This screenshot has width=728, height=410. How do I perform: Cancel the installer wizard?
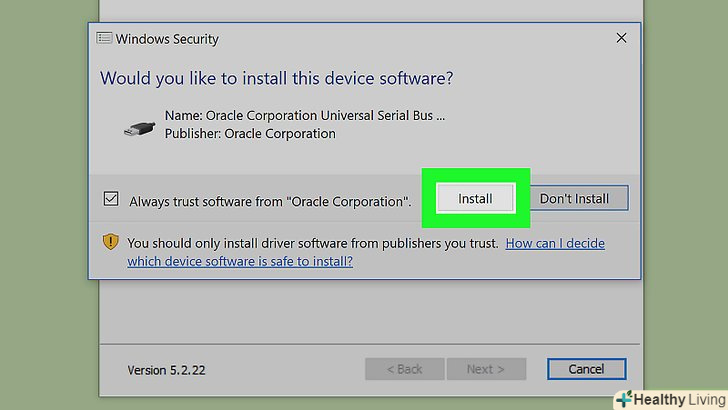(586, 369)
